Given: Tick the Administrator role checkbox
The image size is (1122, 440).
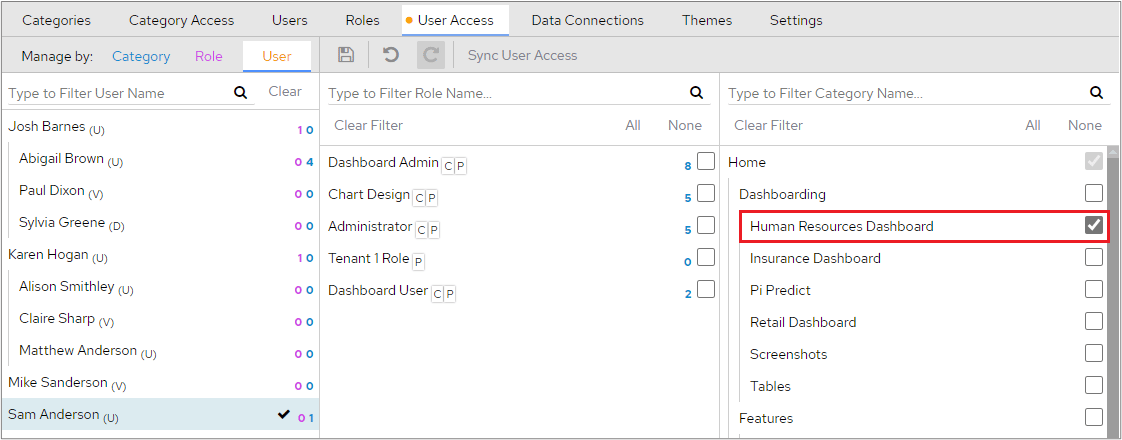Looking at the screenshot, I should 706,225.
